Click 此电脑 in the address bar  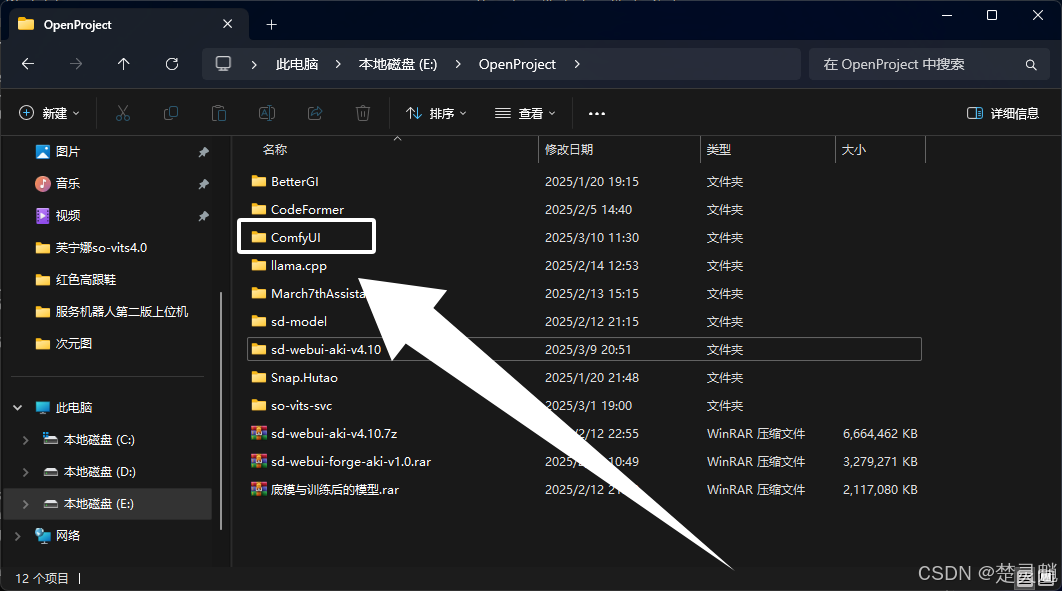(x=297, y=64)
